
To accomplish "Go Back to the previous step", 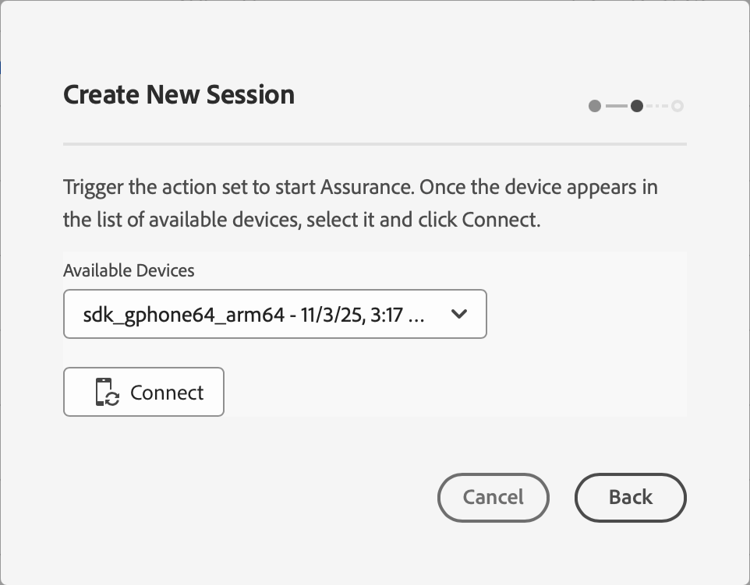I will (630, 497).
